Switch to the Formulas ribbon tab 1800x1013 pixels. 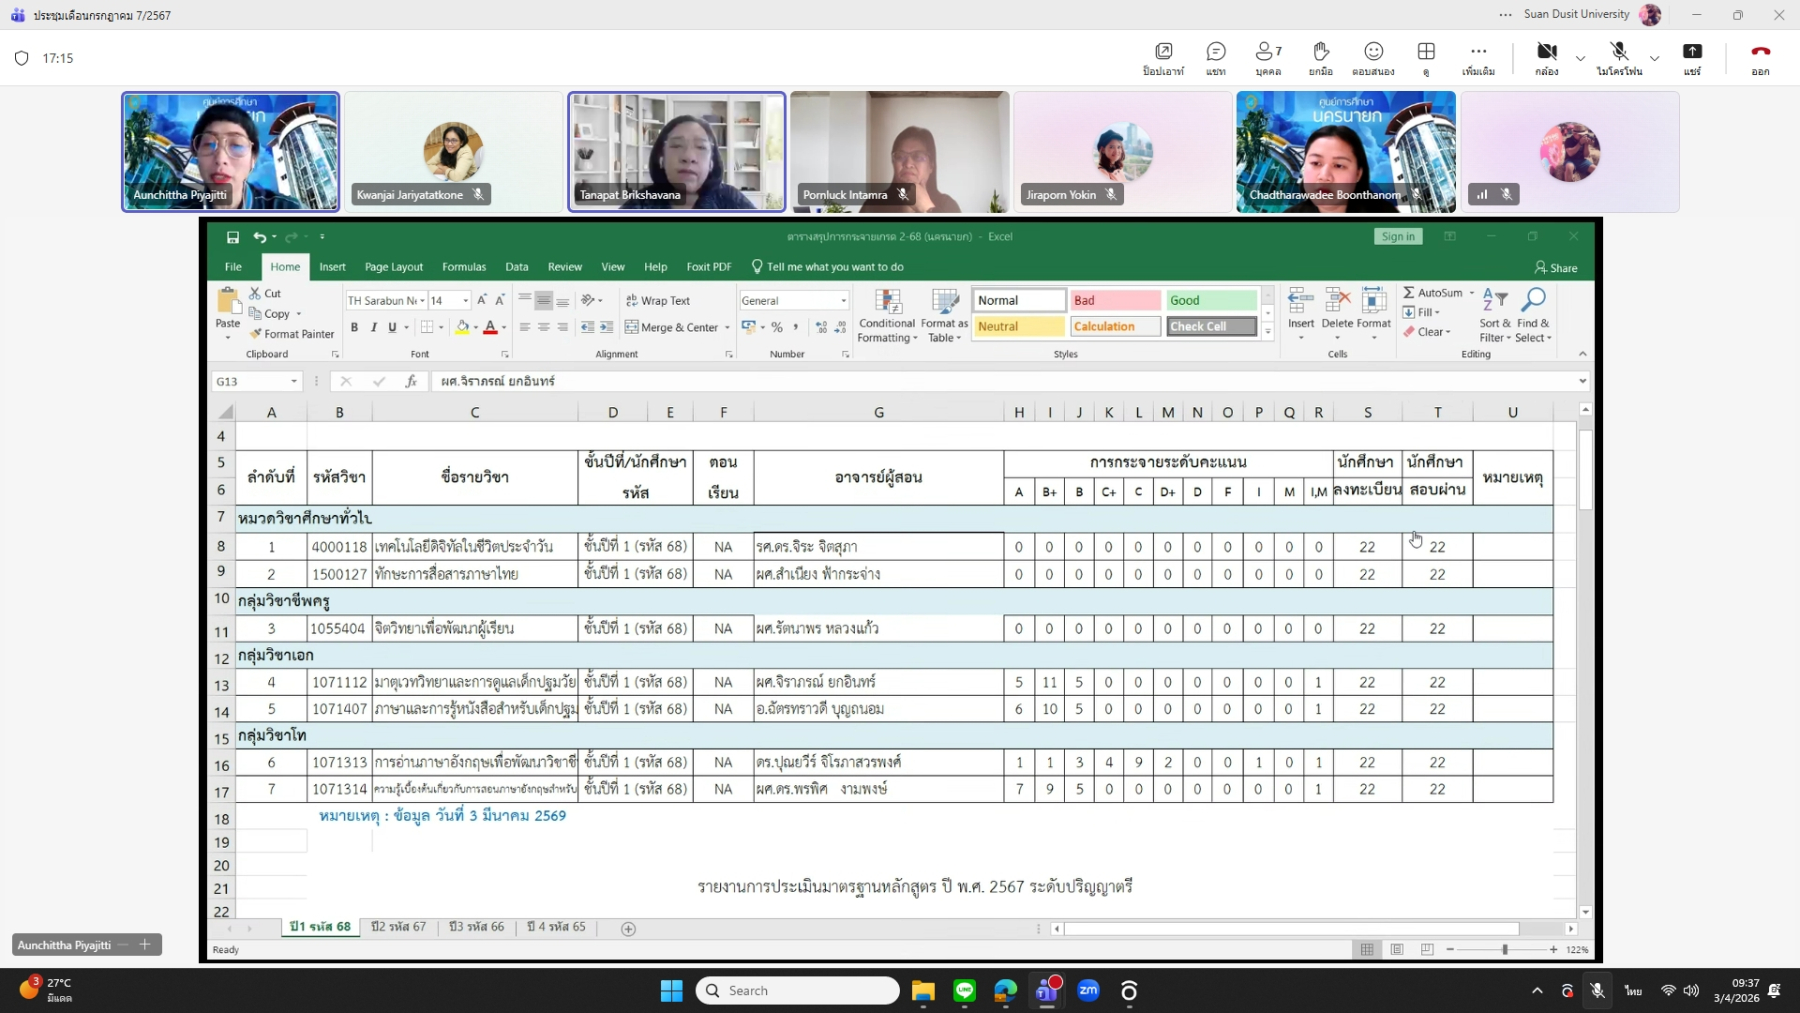click(464, 267)
